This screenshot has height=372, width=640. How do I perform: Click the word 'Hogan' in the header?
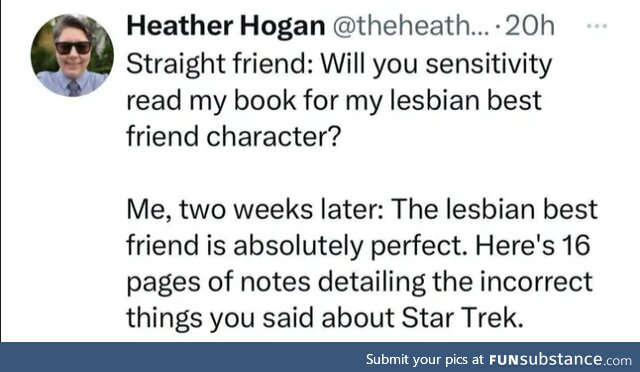pos(282,27)
